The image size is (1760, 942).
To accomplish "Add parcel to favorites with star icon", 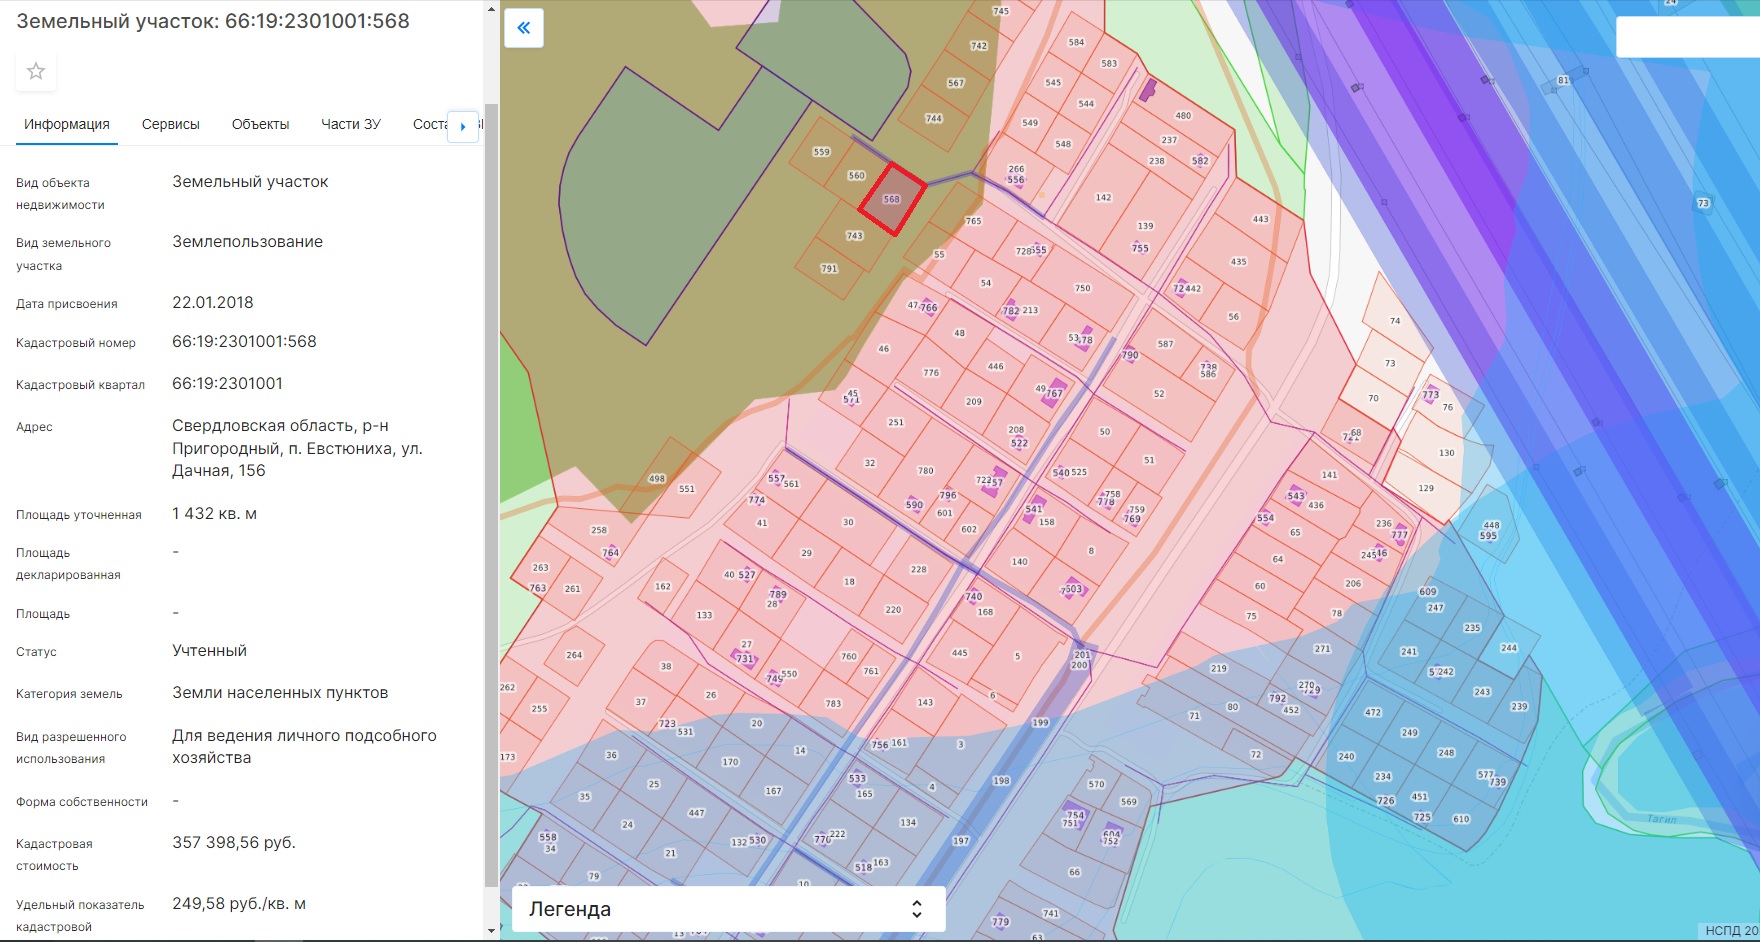I will pos(36,71).
